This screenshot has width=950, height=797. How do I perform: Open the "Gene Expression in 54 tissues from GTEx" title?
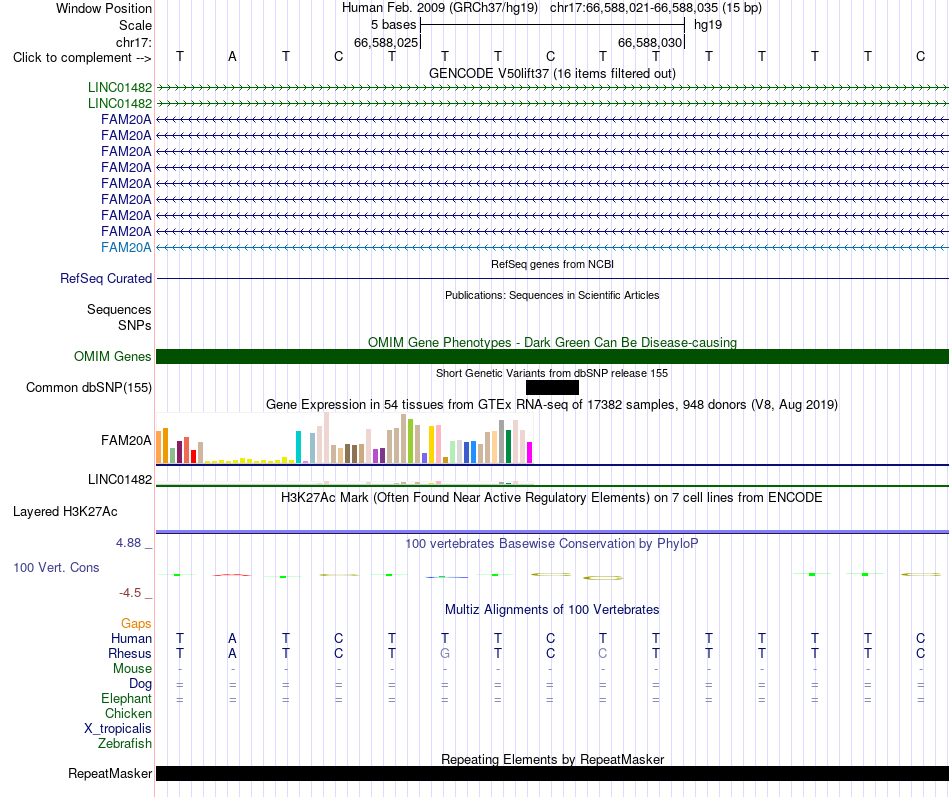click(552, 404)
